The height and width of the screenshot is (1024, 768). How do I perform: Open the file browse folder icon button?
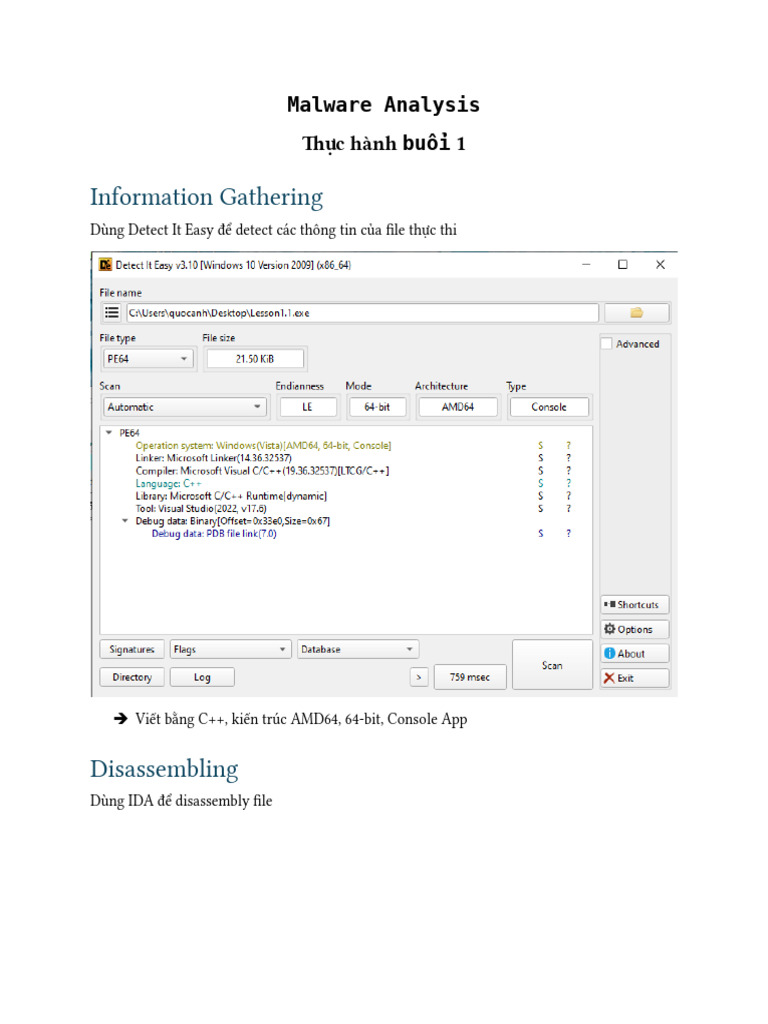point(636,313)
